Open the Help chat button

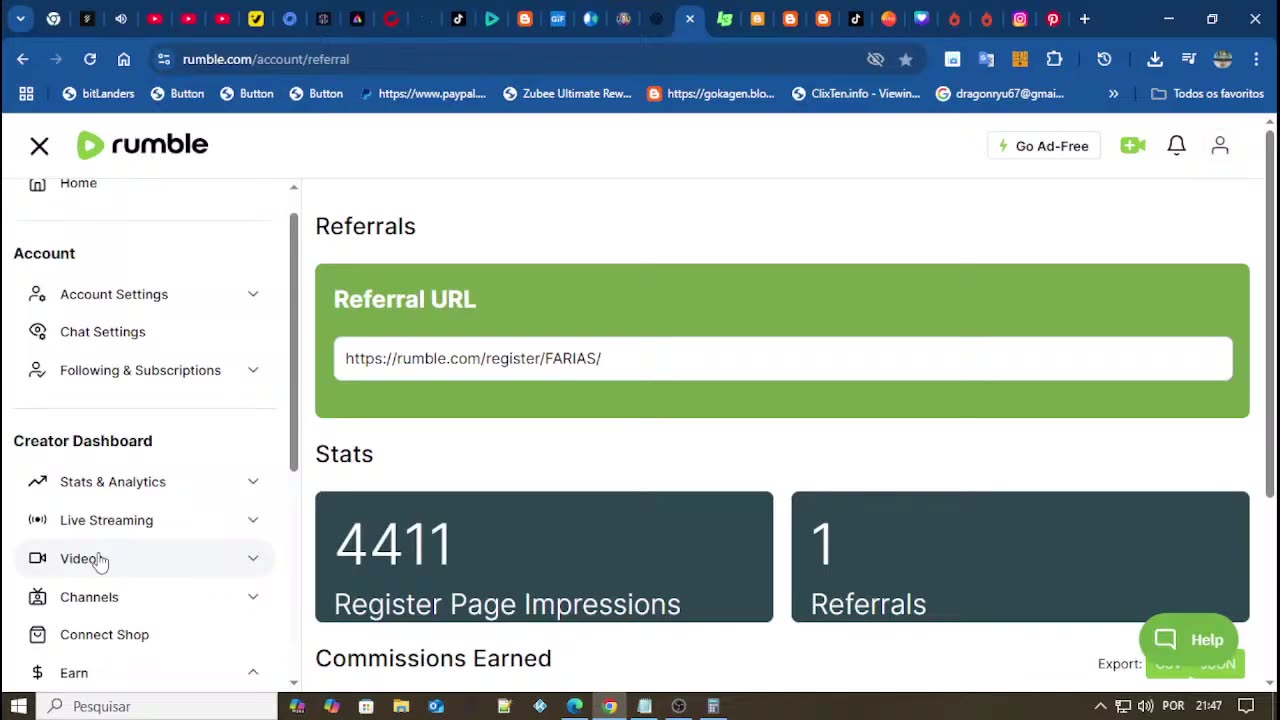coord(1189,640)
